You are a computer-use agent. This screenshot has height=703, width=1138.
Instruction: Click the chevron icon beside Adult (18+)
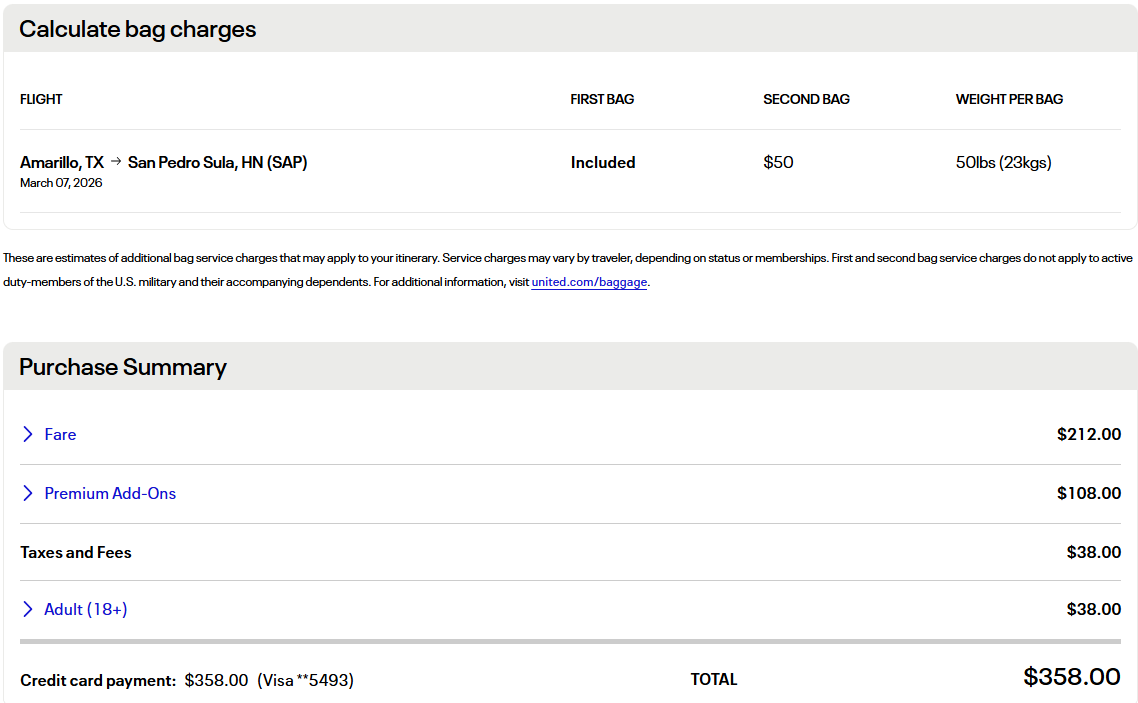27,609
